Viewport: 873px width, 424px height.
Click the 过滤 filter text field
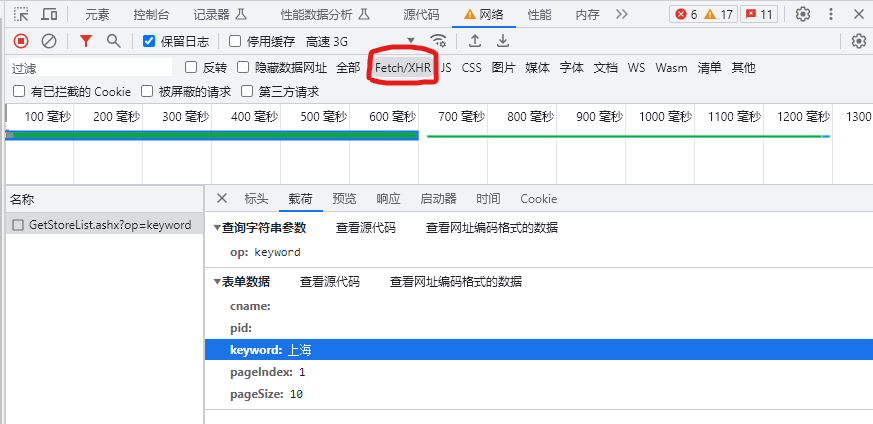point(91,68)
